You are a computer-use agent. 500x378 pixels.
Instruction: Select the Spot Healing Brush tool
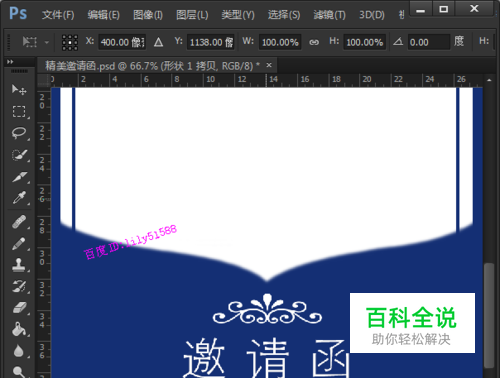pos(19,222)
